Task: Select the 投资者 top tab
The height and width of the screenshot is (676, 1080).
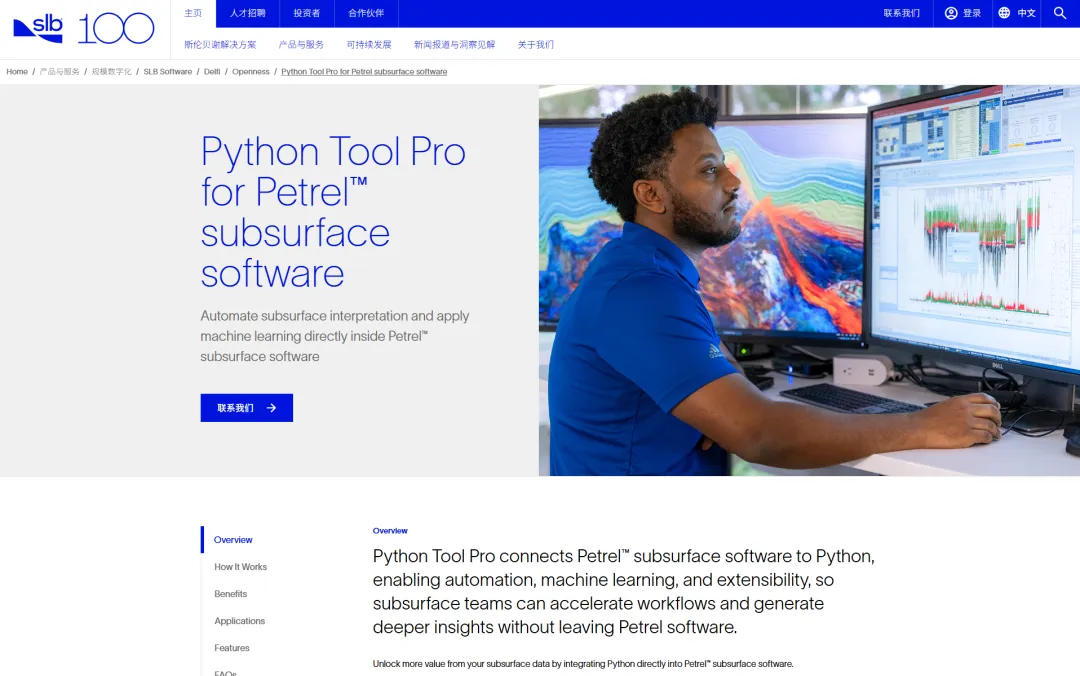Action: (x=307, y=13)
